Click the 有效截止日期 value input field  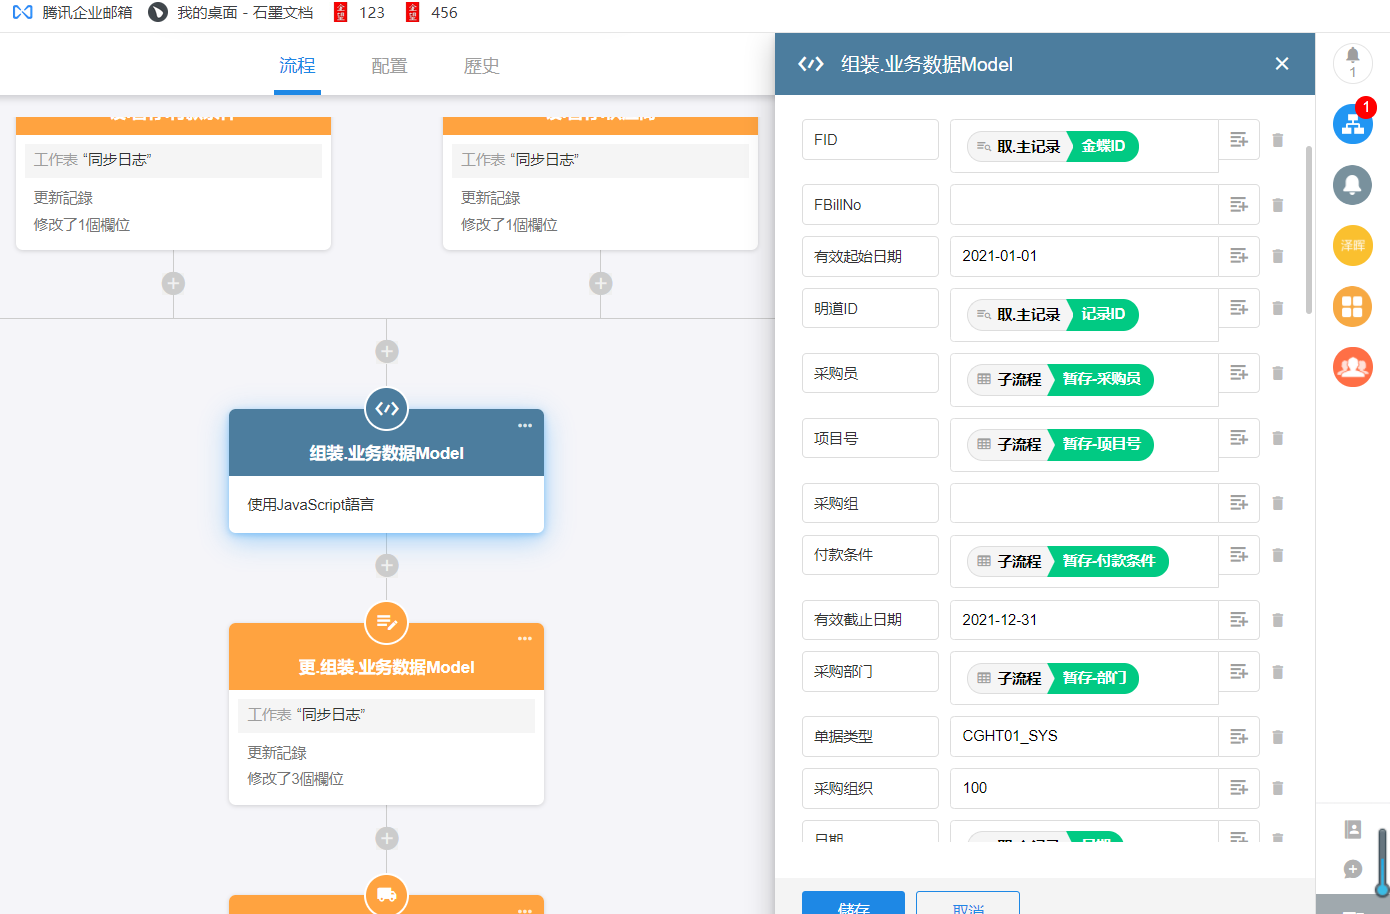coord(1083,620)
